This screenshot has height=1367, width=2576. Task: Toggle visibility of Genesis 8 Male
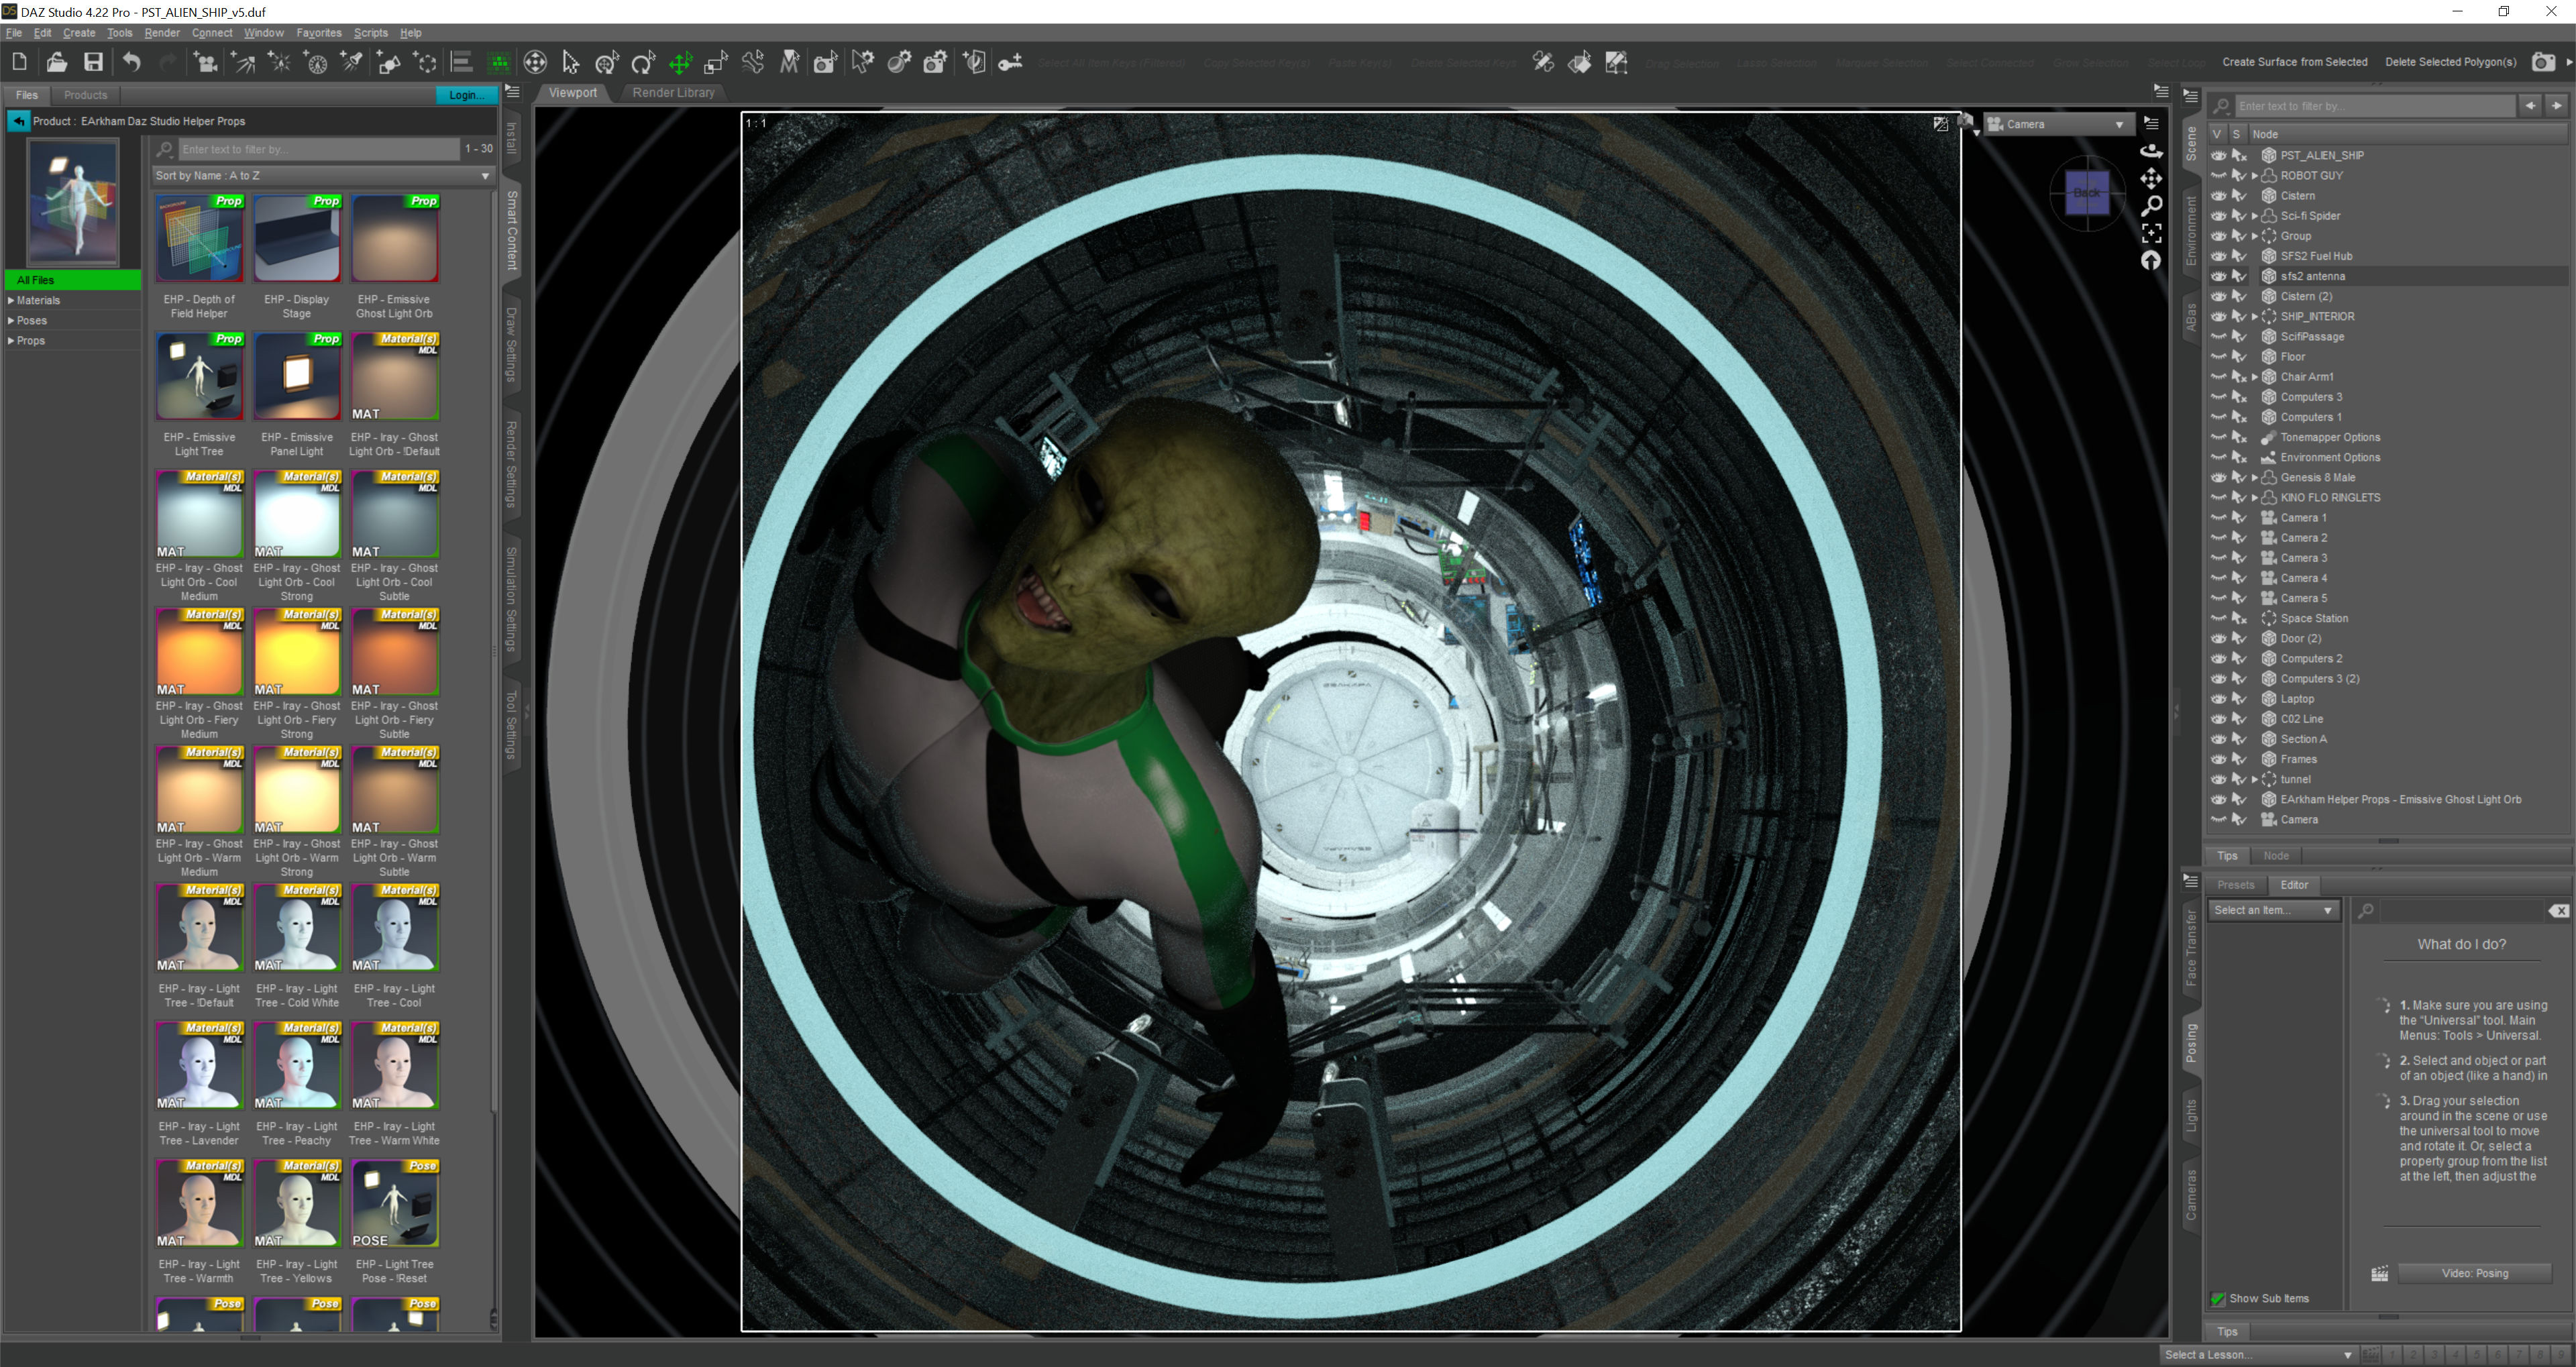2218,477
